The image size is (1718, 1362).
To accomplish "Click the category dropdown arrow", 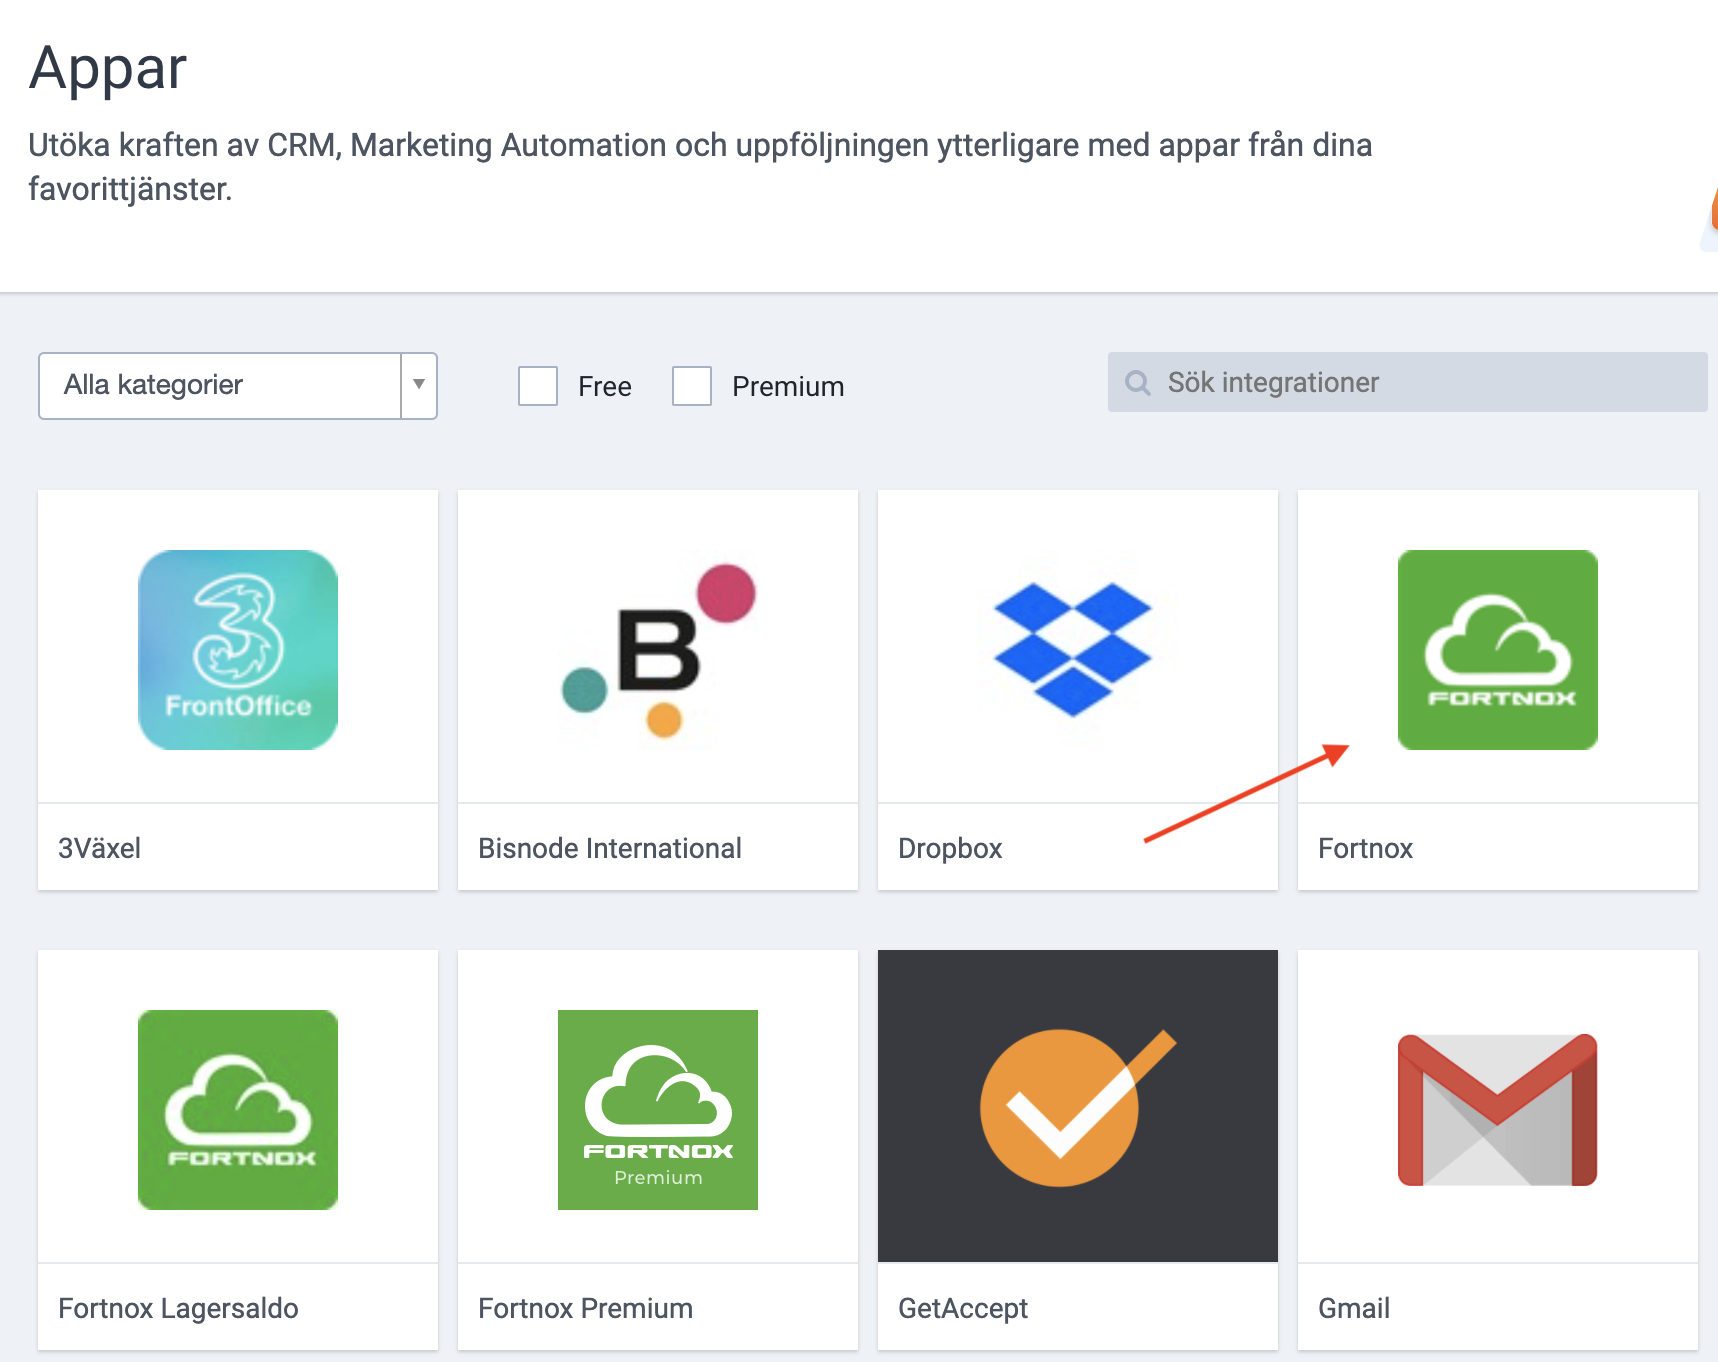I will click(419, 385).
